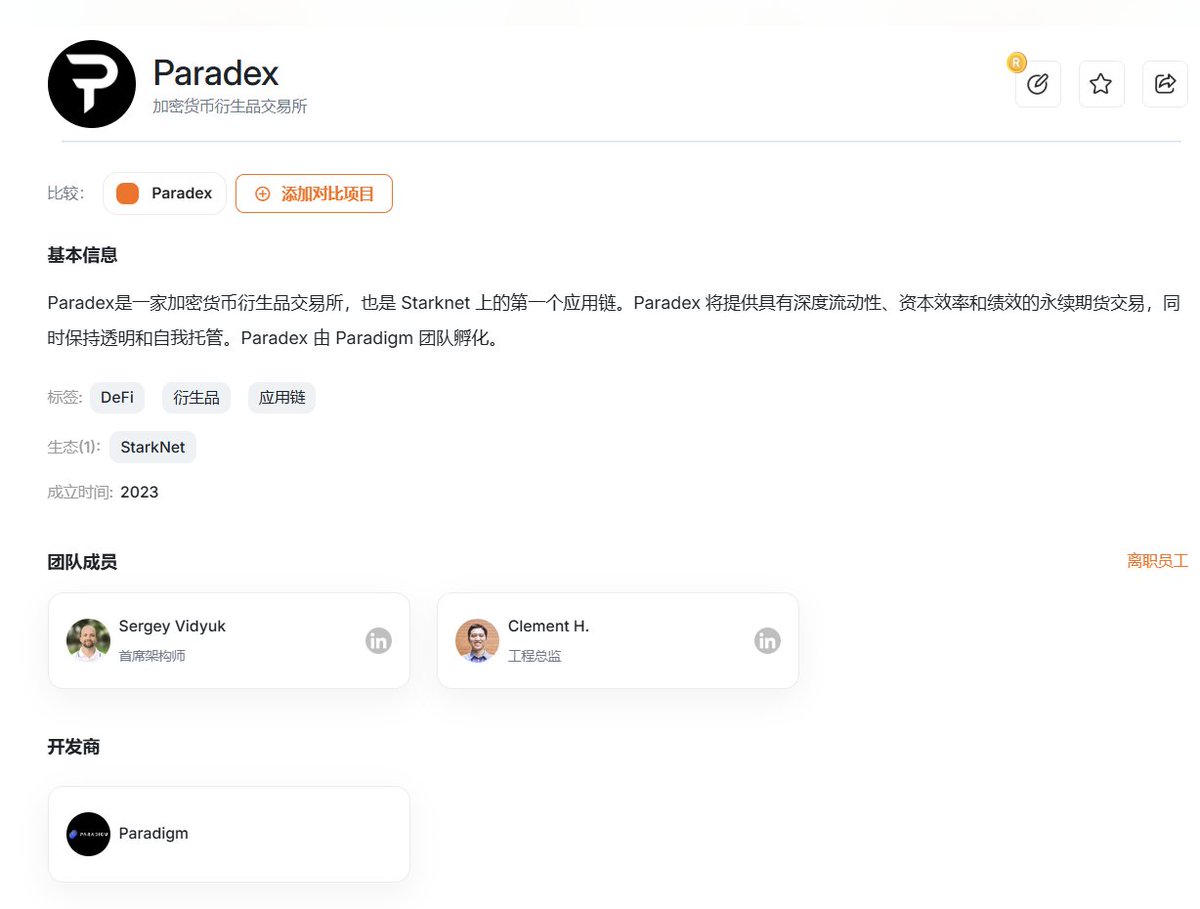
Task: Click the 团队成员 heading
Action: tap(82, 562)
